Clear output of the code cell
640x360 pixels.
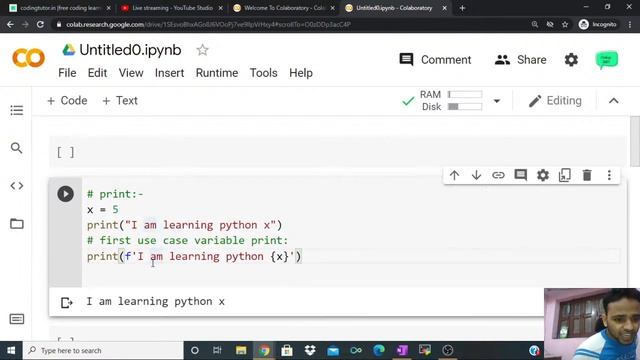(67, 302)
